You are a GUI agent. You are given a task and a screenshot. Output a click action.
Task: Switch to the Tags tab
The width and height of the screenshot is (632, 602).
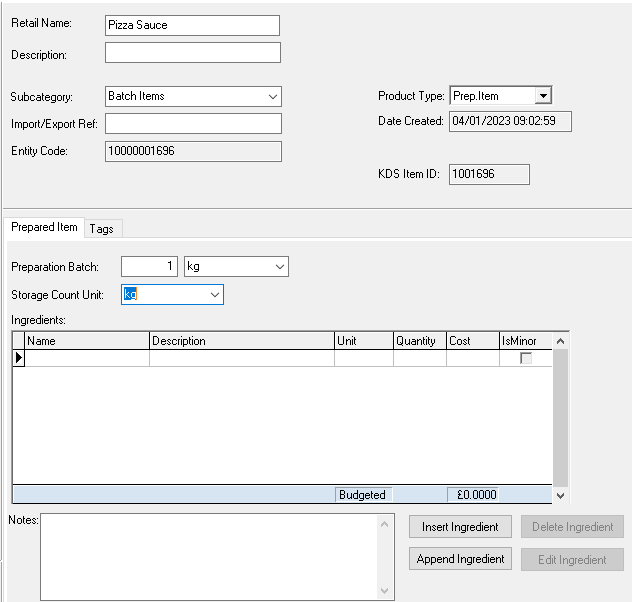click(101, 229)
